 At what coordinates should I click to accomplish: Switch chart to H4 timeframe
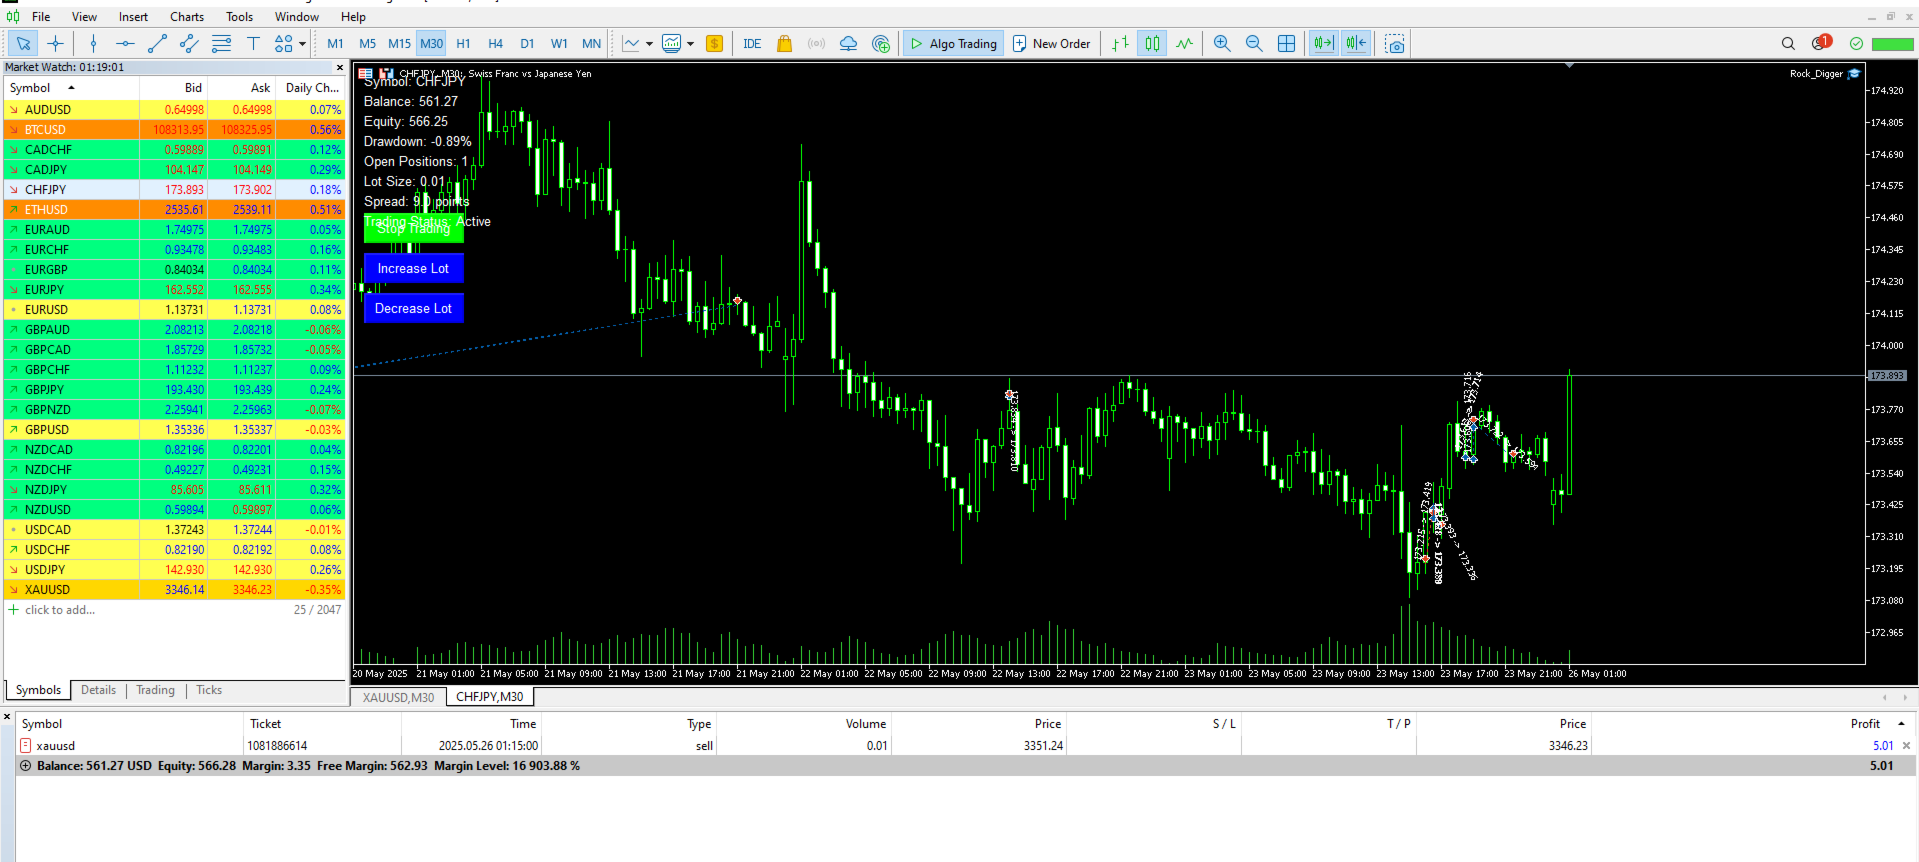pos(495,43)
